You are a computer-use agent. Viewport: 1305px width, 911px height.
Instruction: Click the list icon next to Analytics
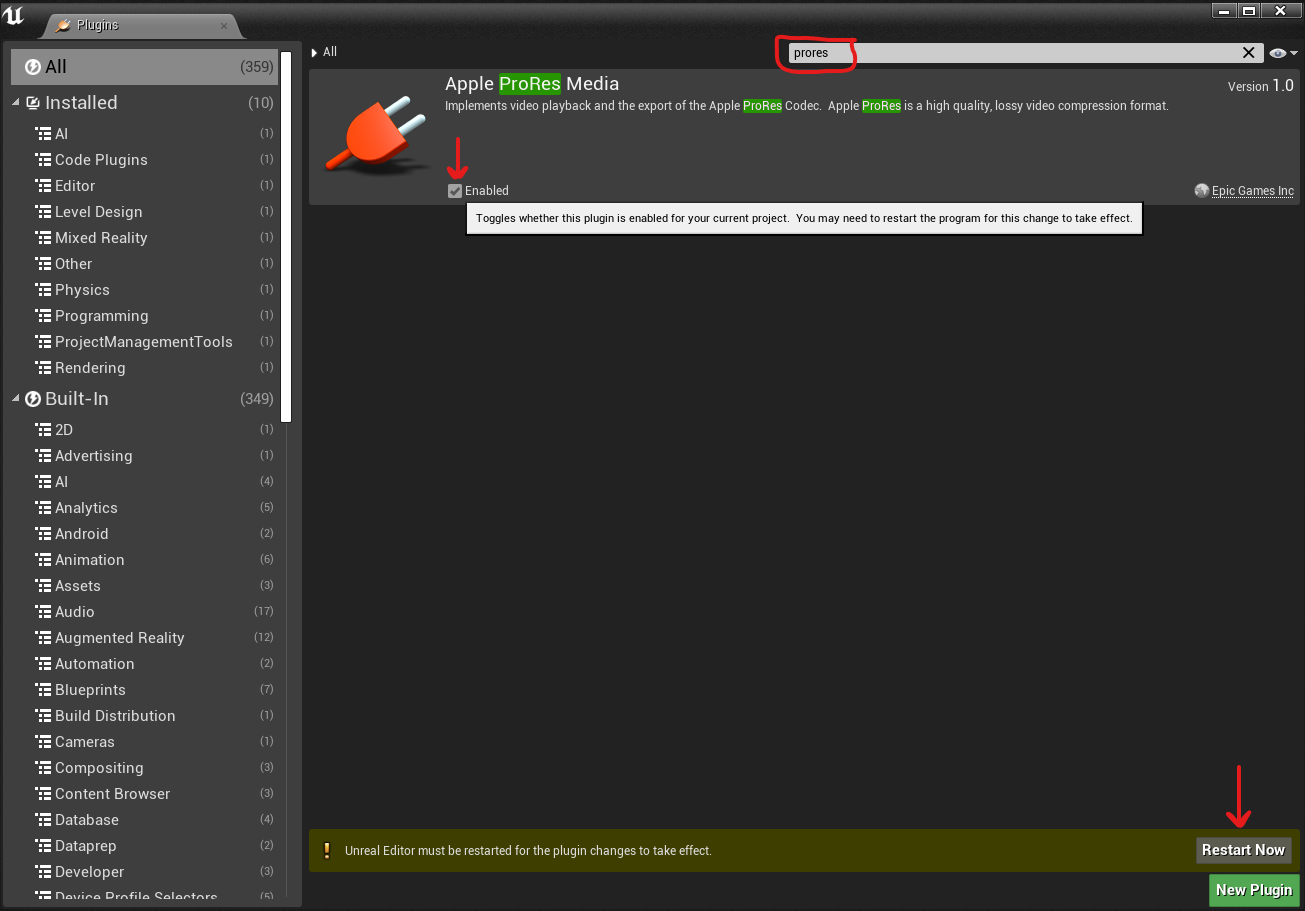(43, 508)
